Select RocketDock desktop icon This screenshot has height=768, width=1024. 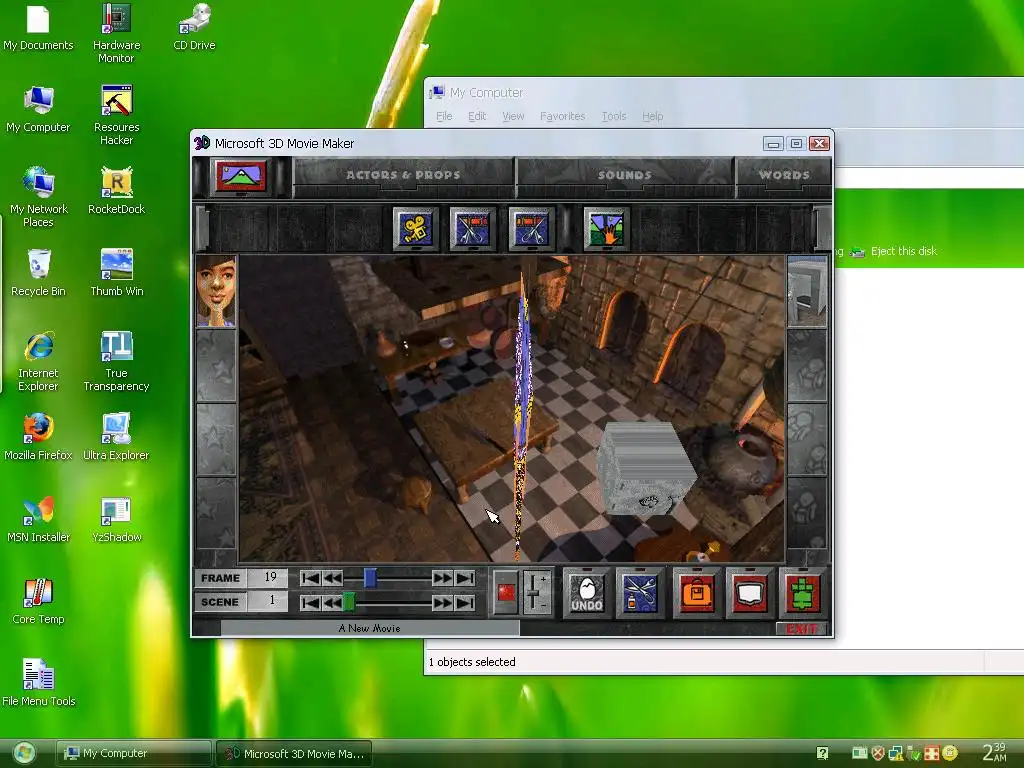click(x=116, y=191)
